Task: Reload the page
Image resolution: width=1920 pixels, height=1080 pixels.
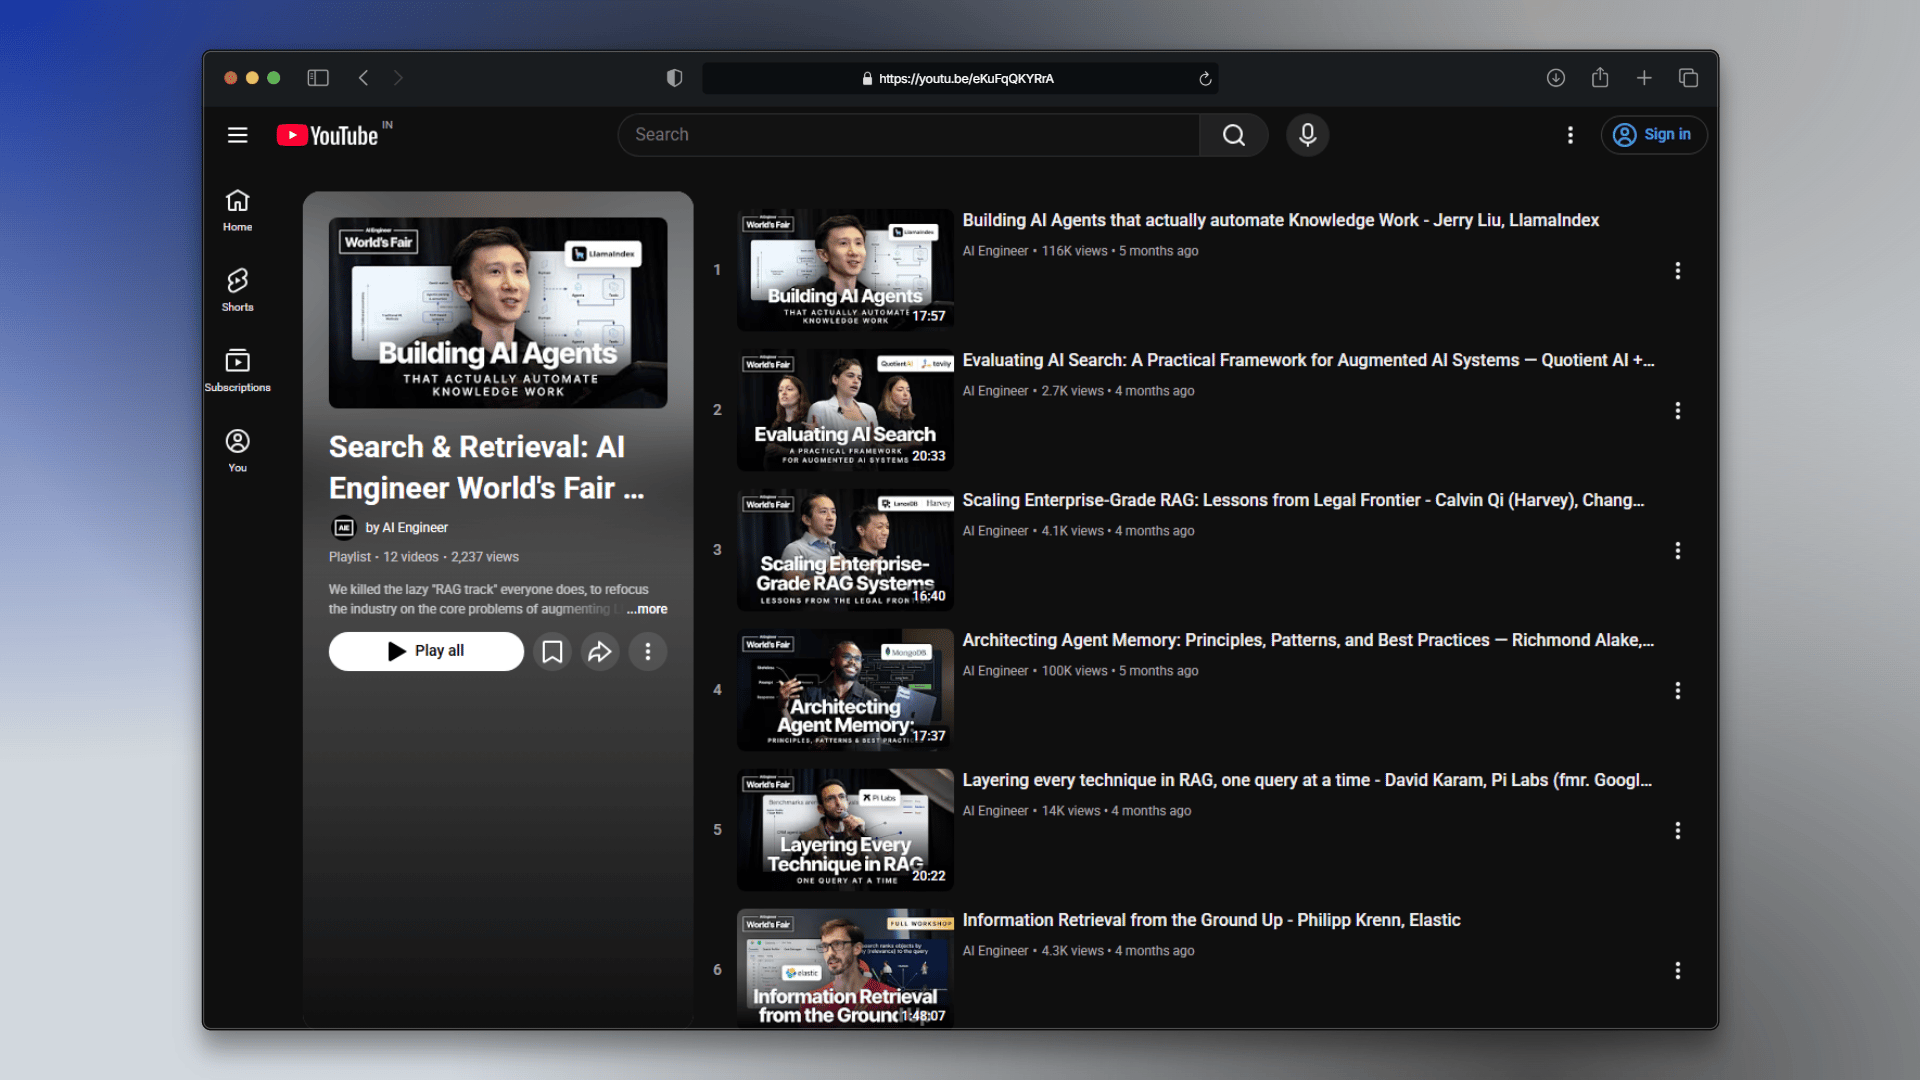Action: click(1205, 79)
